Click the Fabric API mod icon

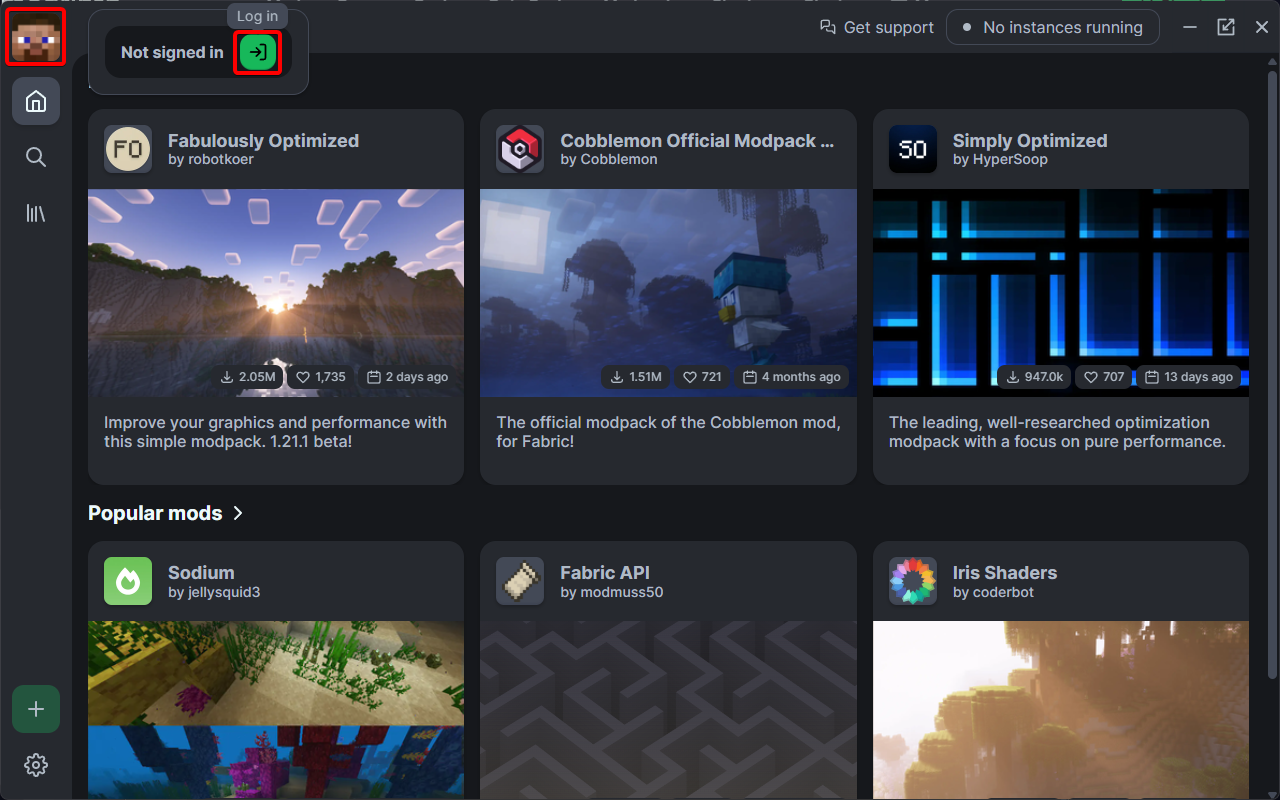click(520, 581)
